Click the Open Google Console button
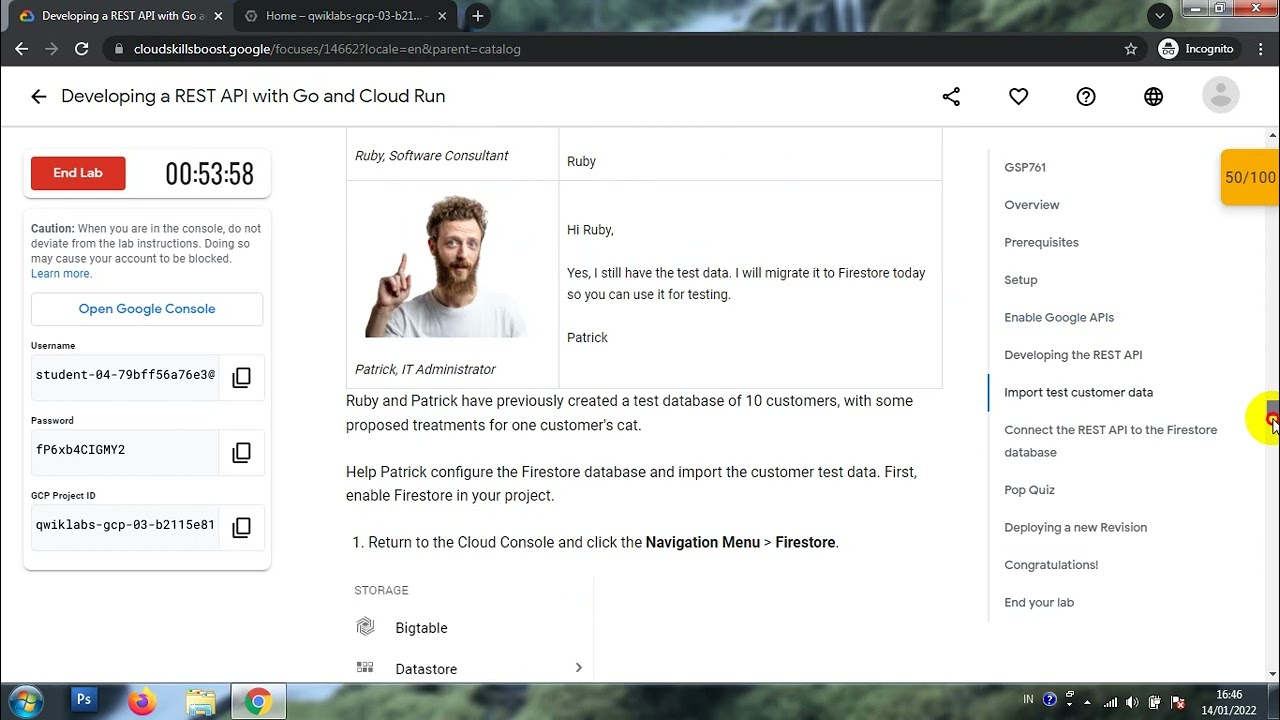 tap(147, 309)
